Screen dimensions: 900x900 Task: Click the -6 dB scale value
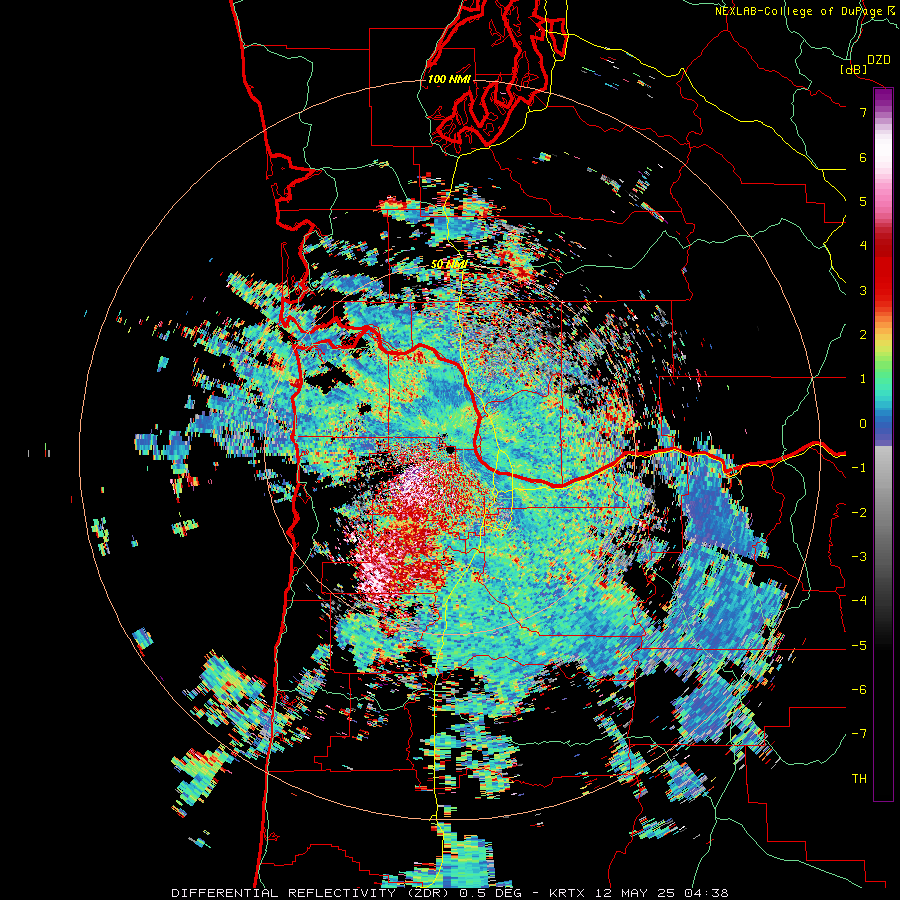(x=859, y=690)
